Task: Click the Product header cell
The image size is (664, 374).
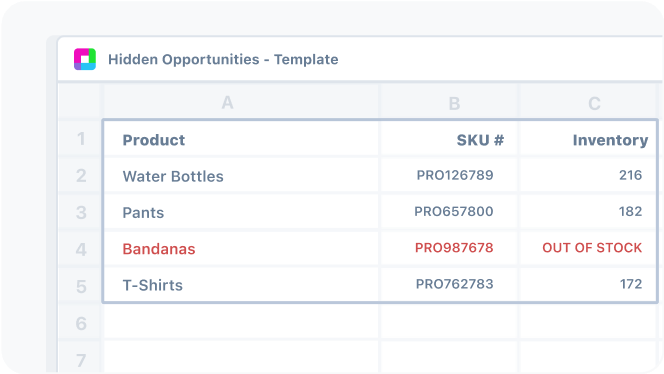Action: pos(241,139)
